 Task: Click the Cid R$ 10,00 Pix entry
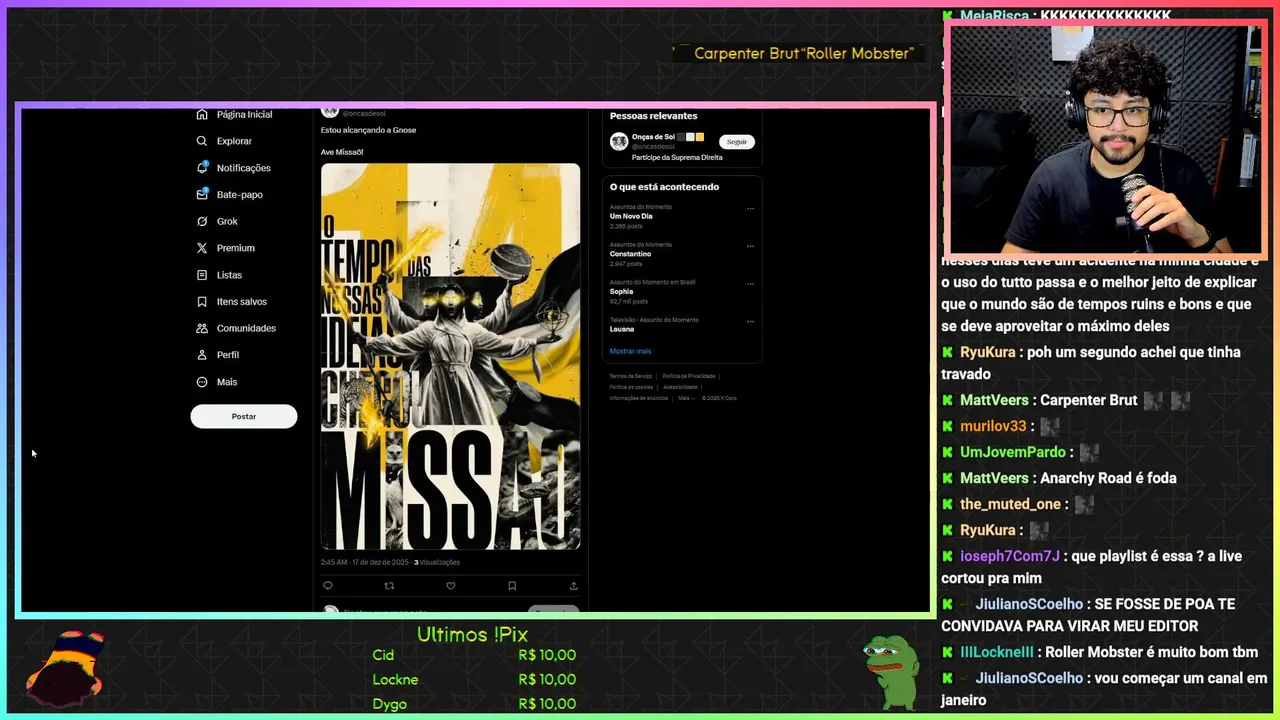(474, 655)
